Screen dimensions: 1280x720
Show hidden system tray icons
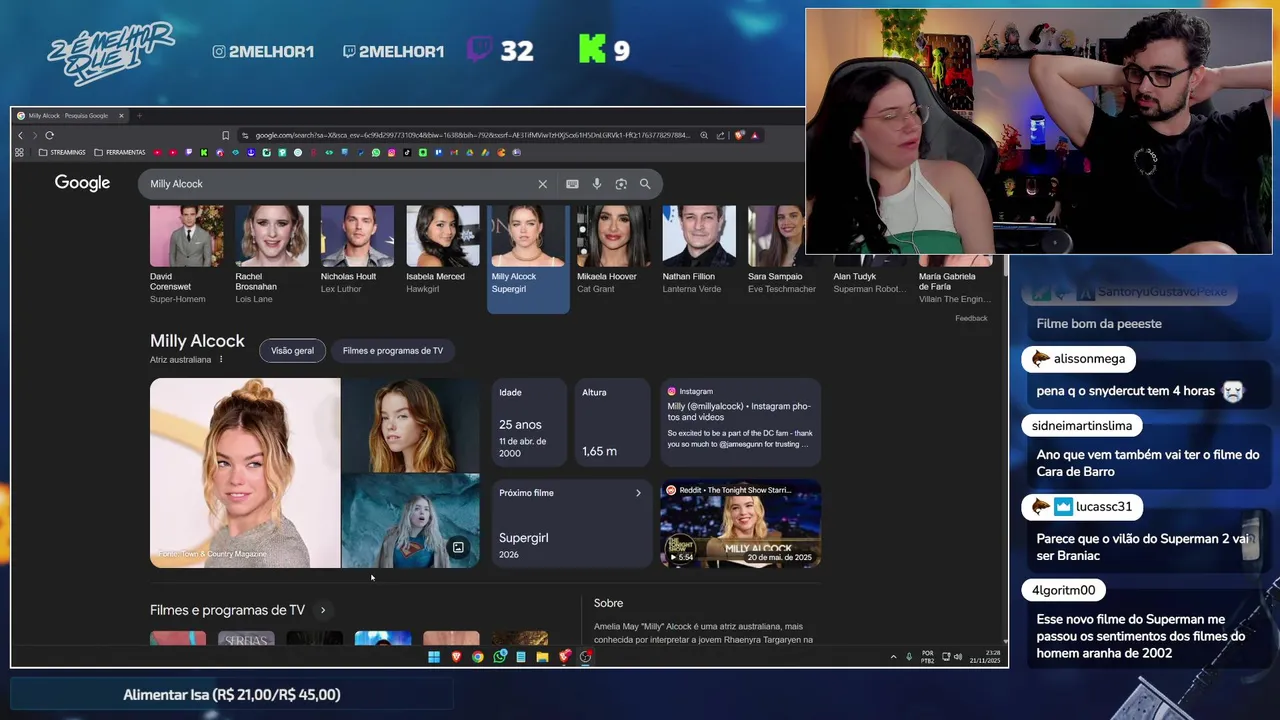(x=893, y=657)
